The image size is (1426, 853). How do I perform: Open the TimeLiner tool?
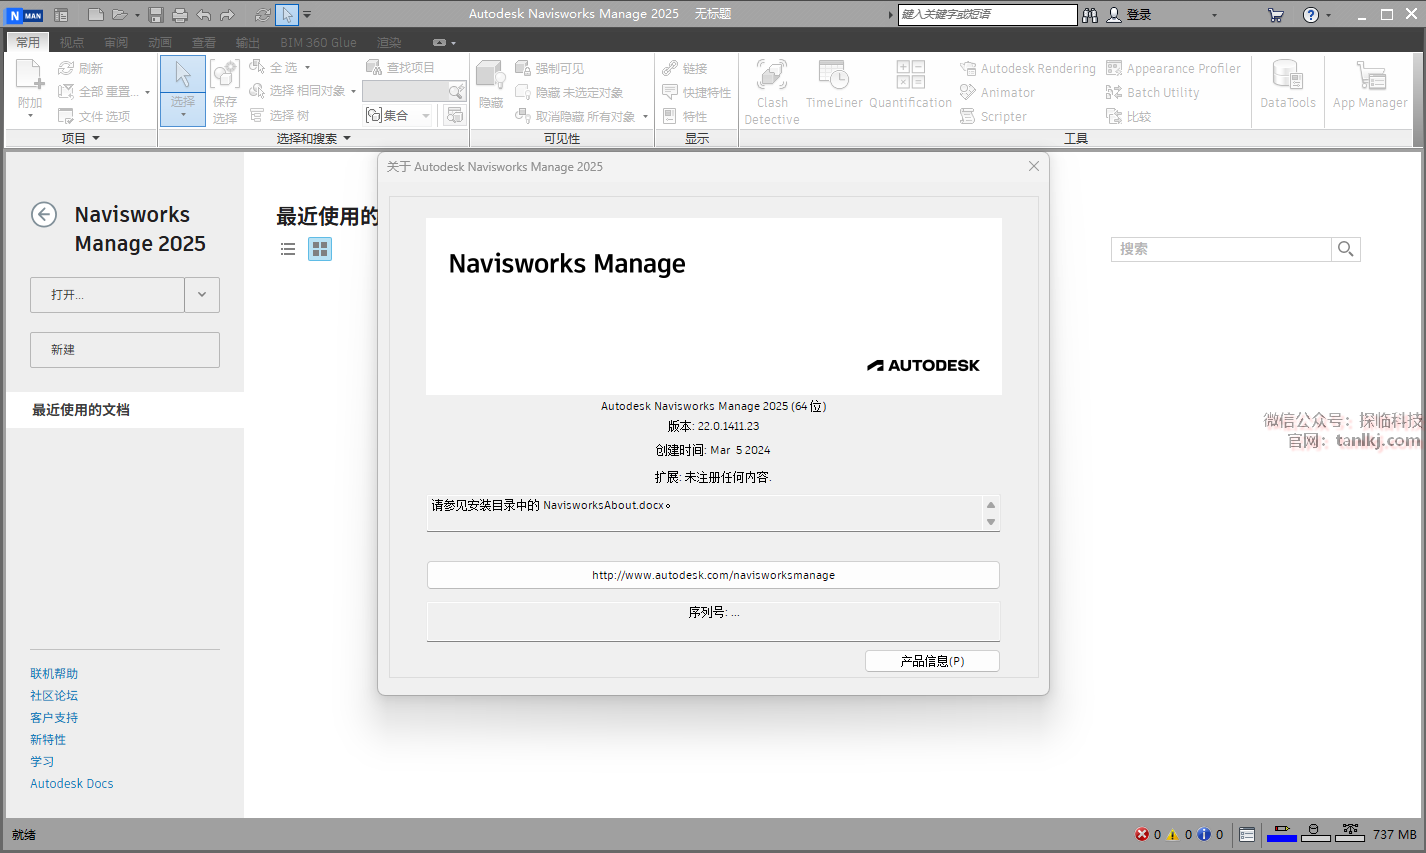coord(833,76)
